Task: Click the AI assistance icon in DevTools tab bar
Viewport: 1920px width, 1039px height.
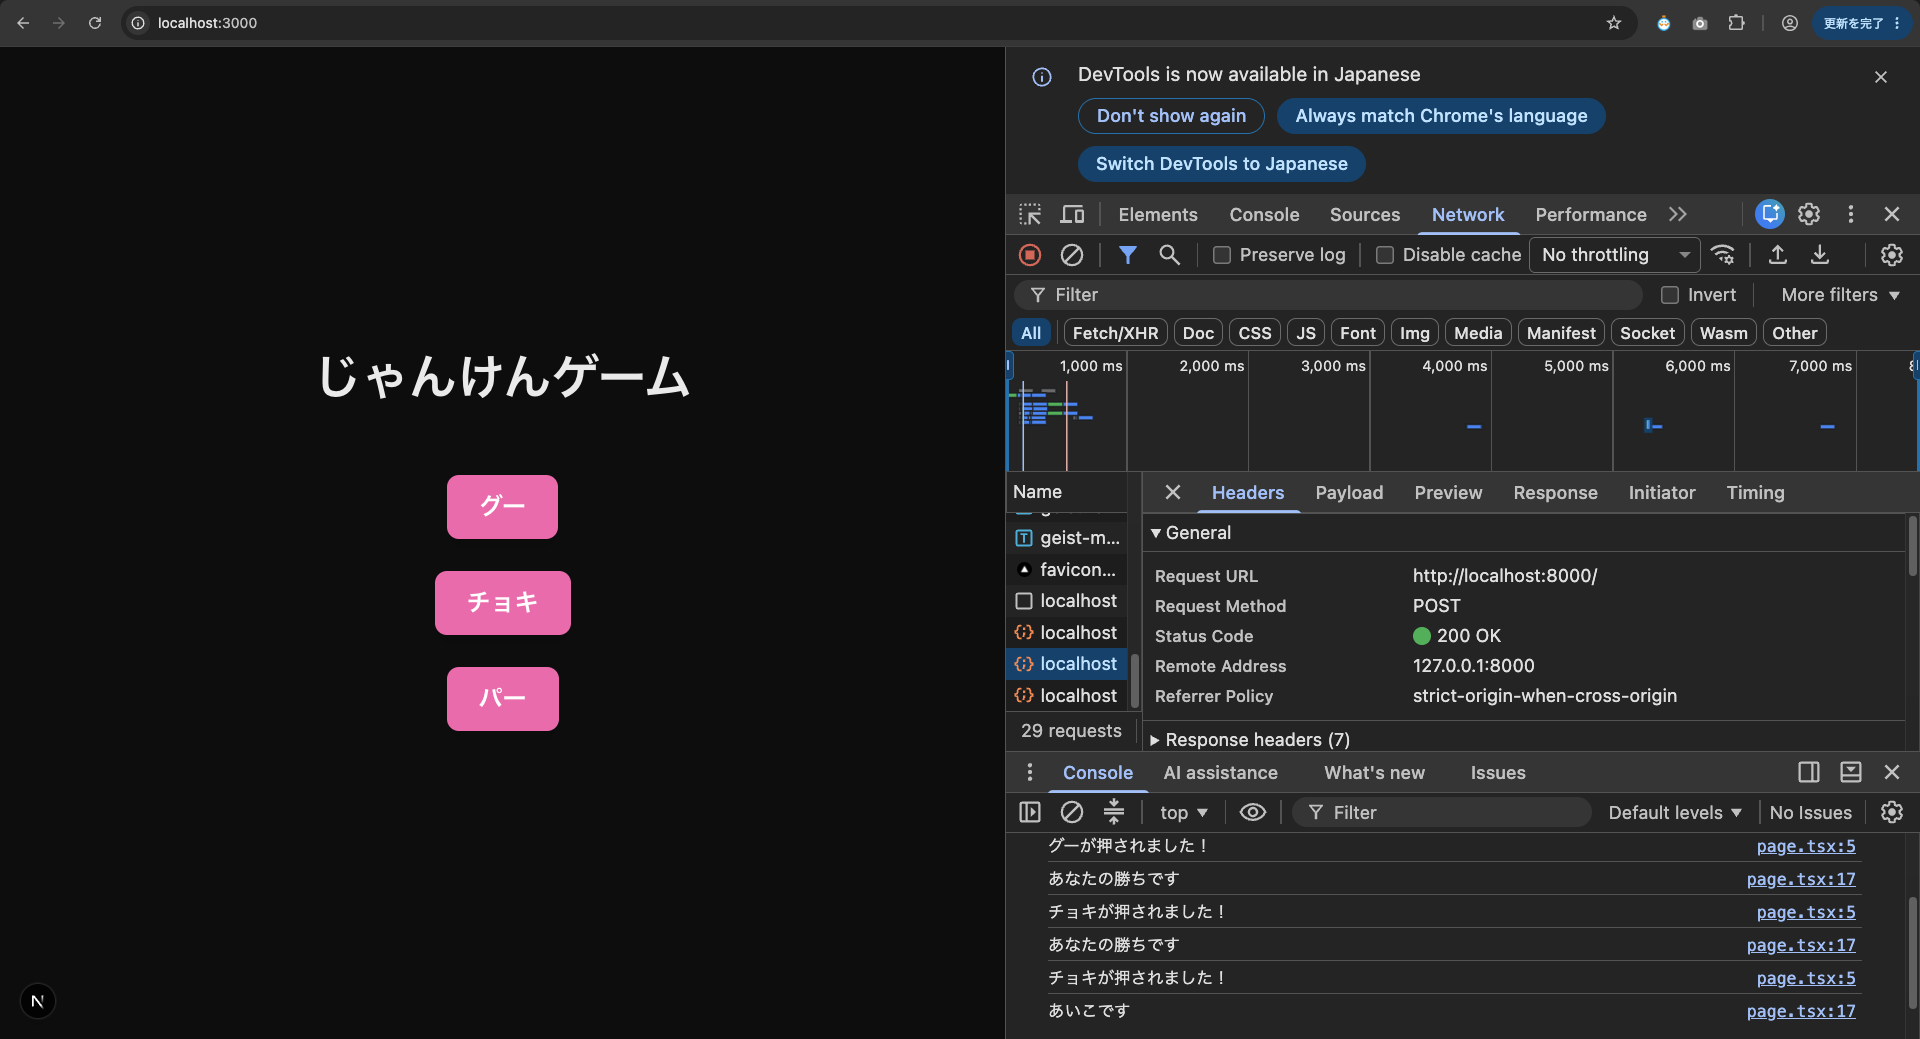Action: 1770,214
